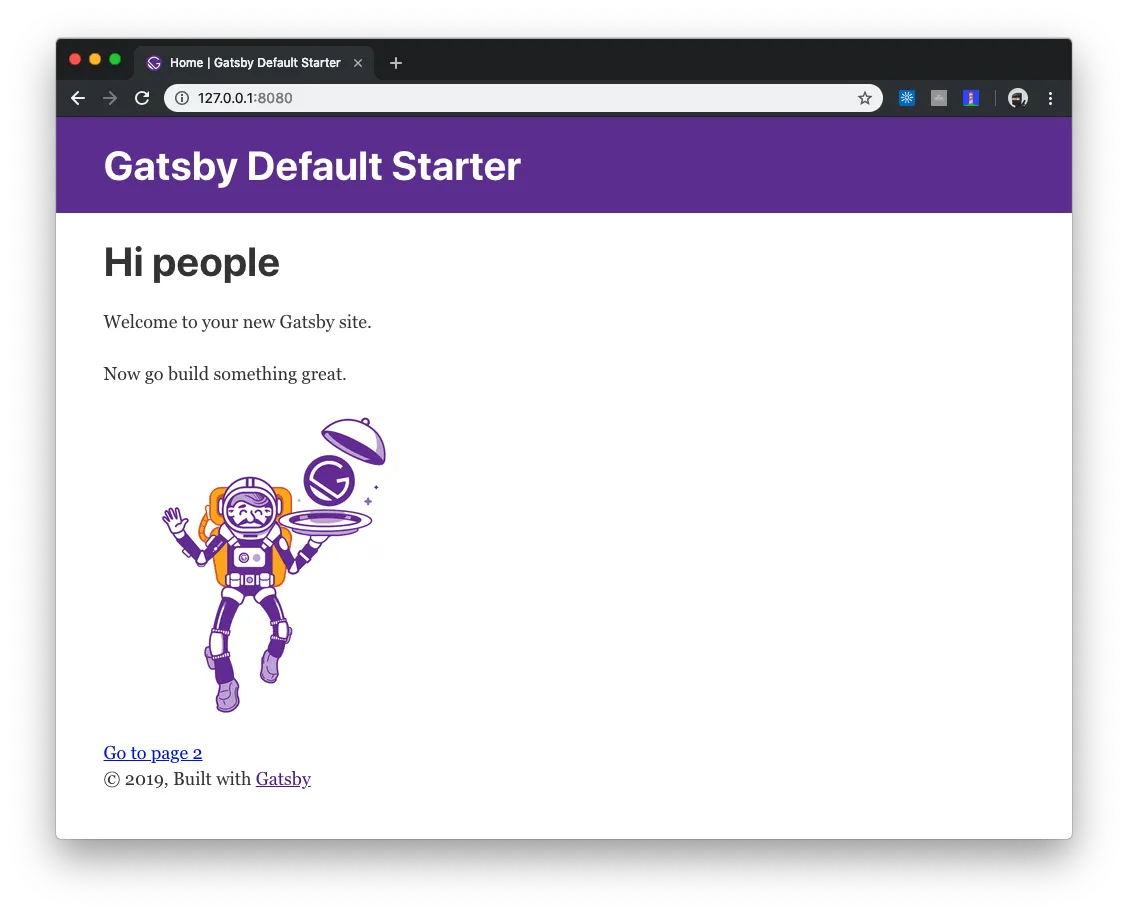Open the user profile avatar
1128x913 pixels.
(1018, 98)
